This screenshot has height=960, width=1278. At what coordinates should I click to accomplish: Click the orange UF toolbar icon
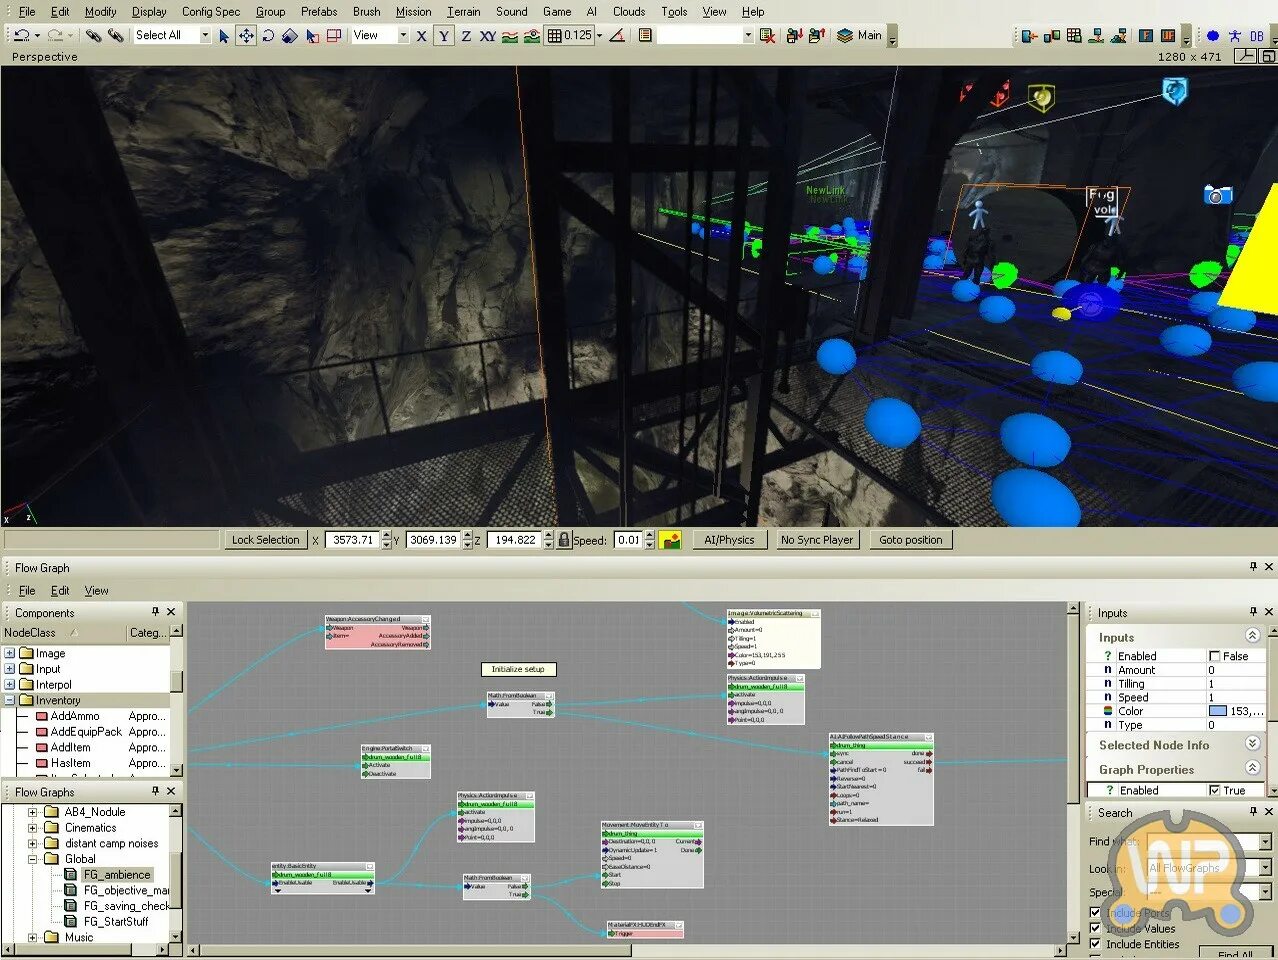tap(1168, 35)
